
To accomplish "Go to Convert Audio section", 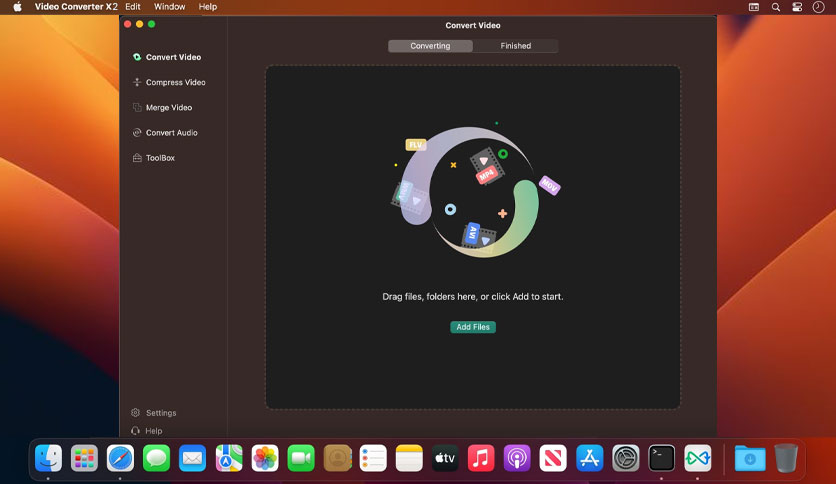I will (165, 133).
